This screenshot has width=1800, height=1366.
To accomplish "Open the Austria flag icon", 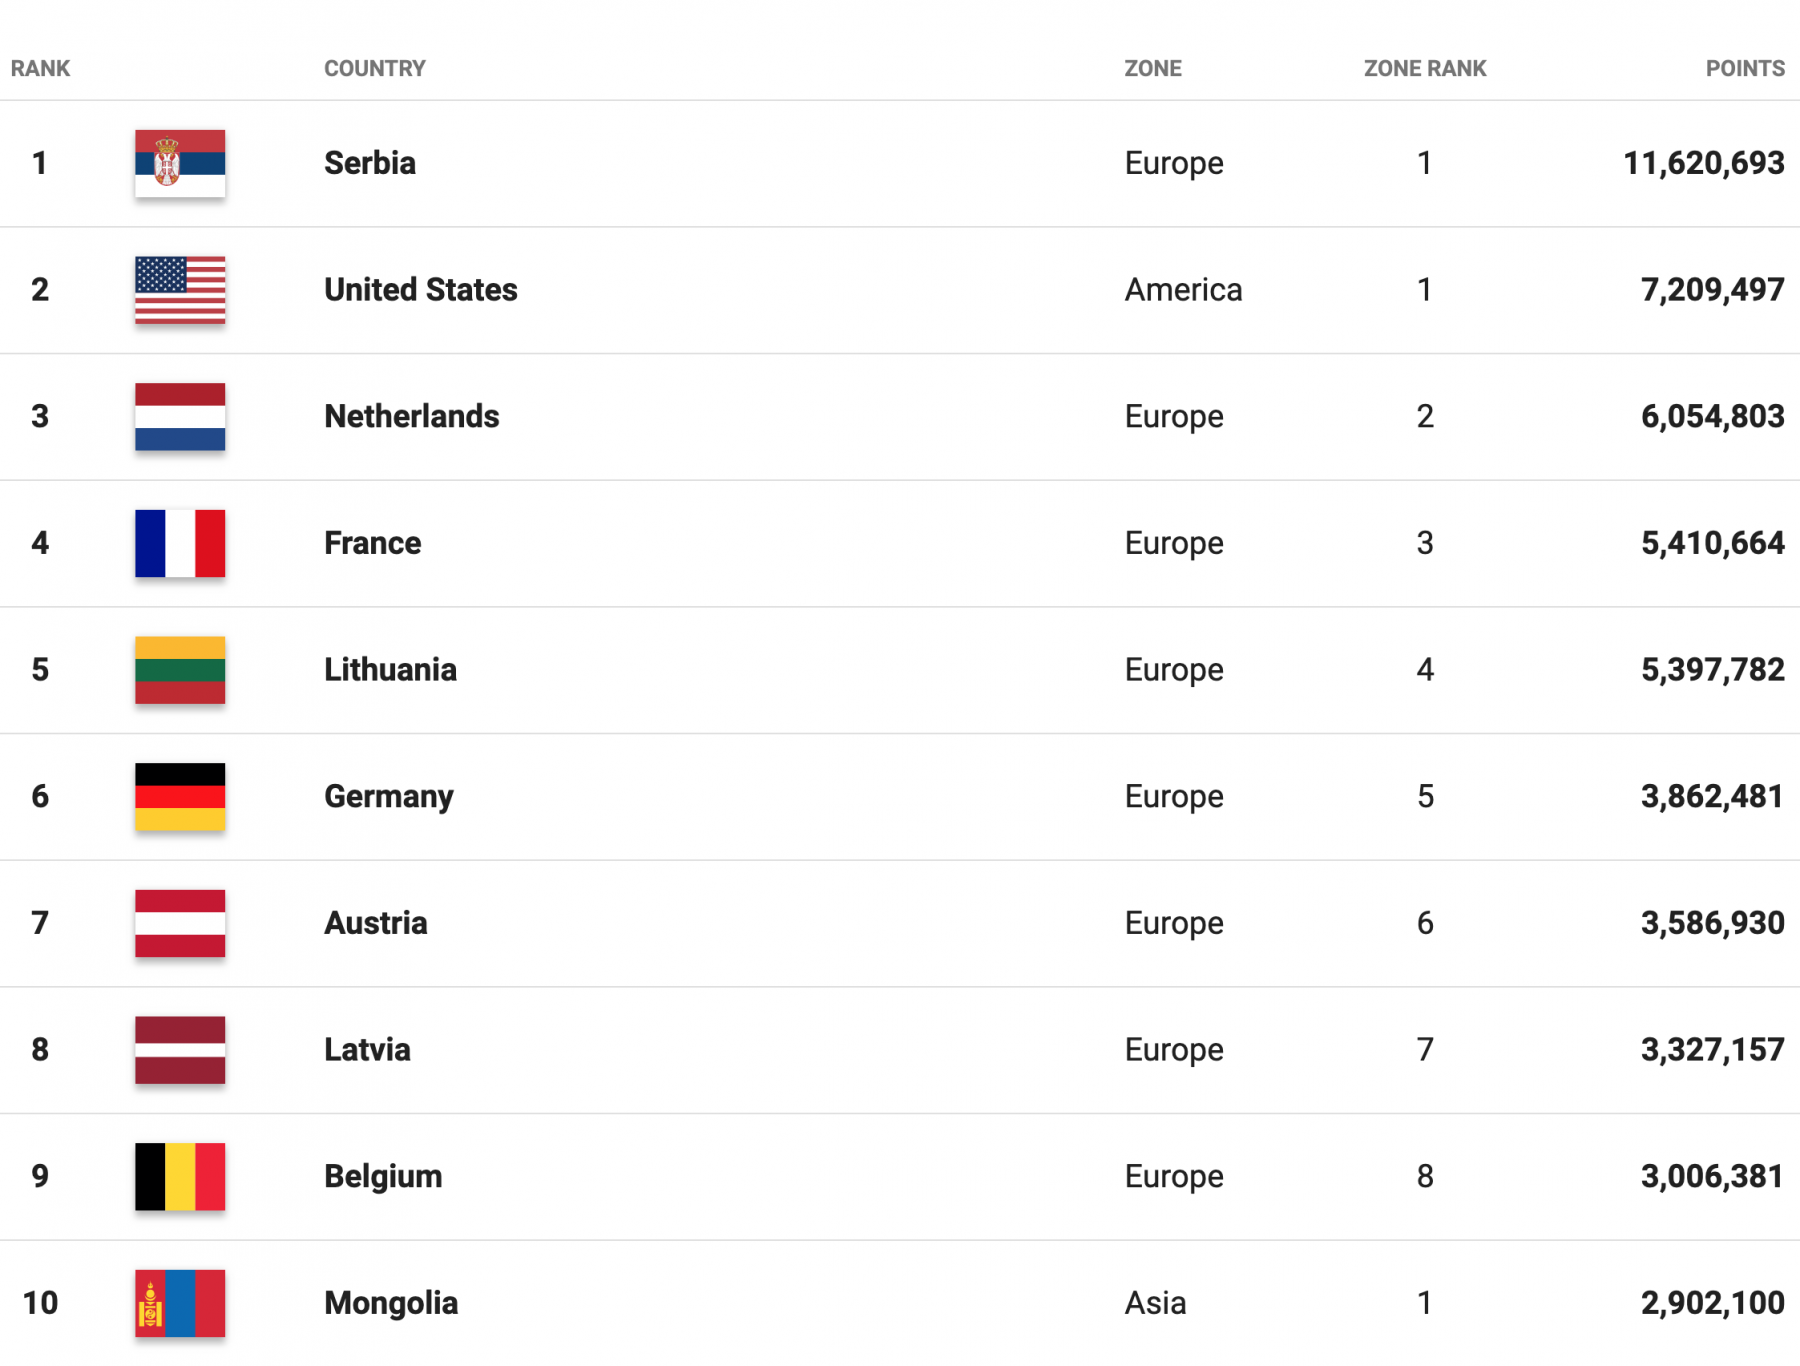I will click(180, 923).
